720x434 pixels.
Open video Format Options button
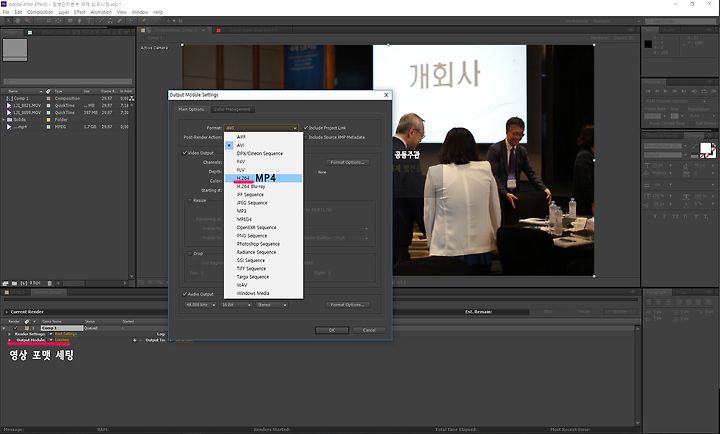pos(348,163)
